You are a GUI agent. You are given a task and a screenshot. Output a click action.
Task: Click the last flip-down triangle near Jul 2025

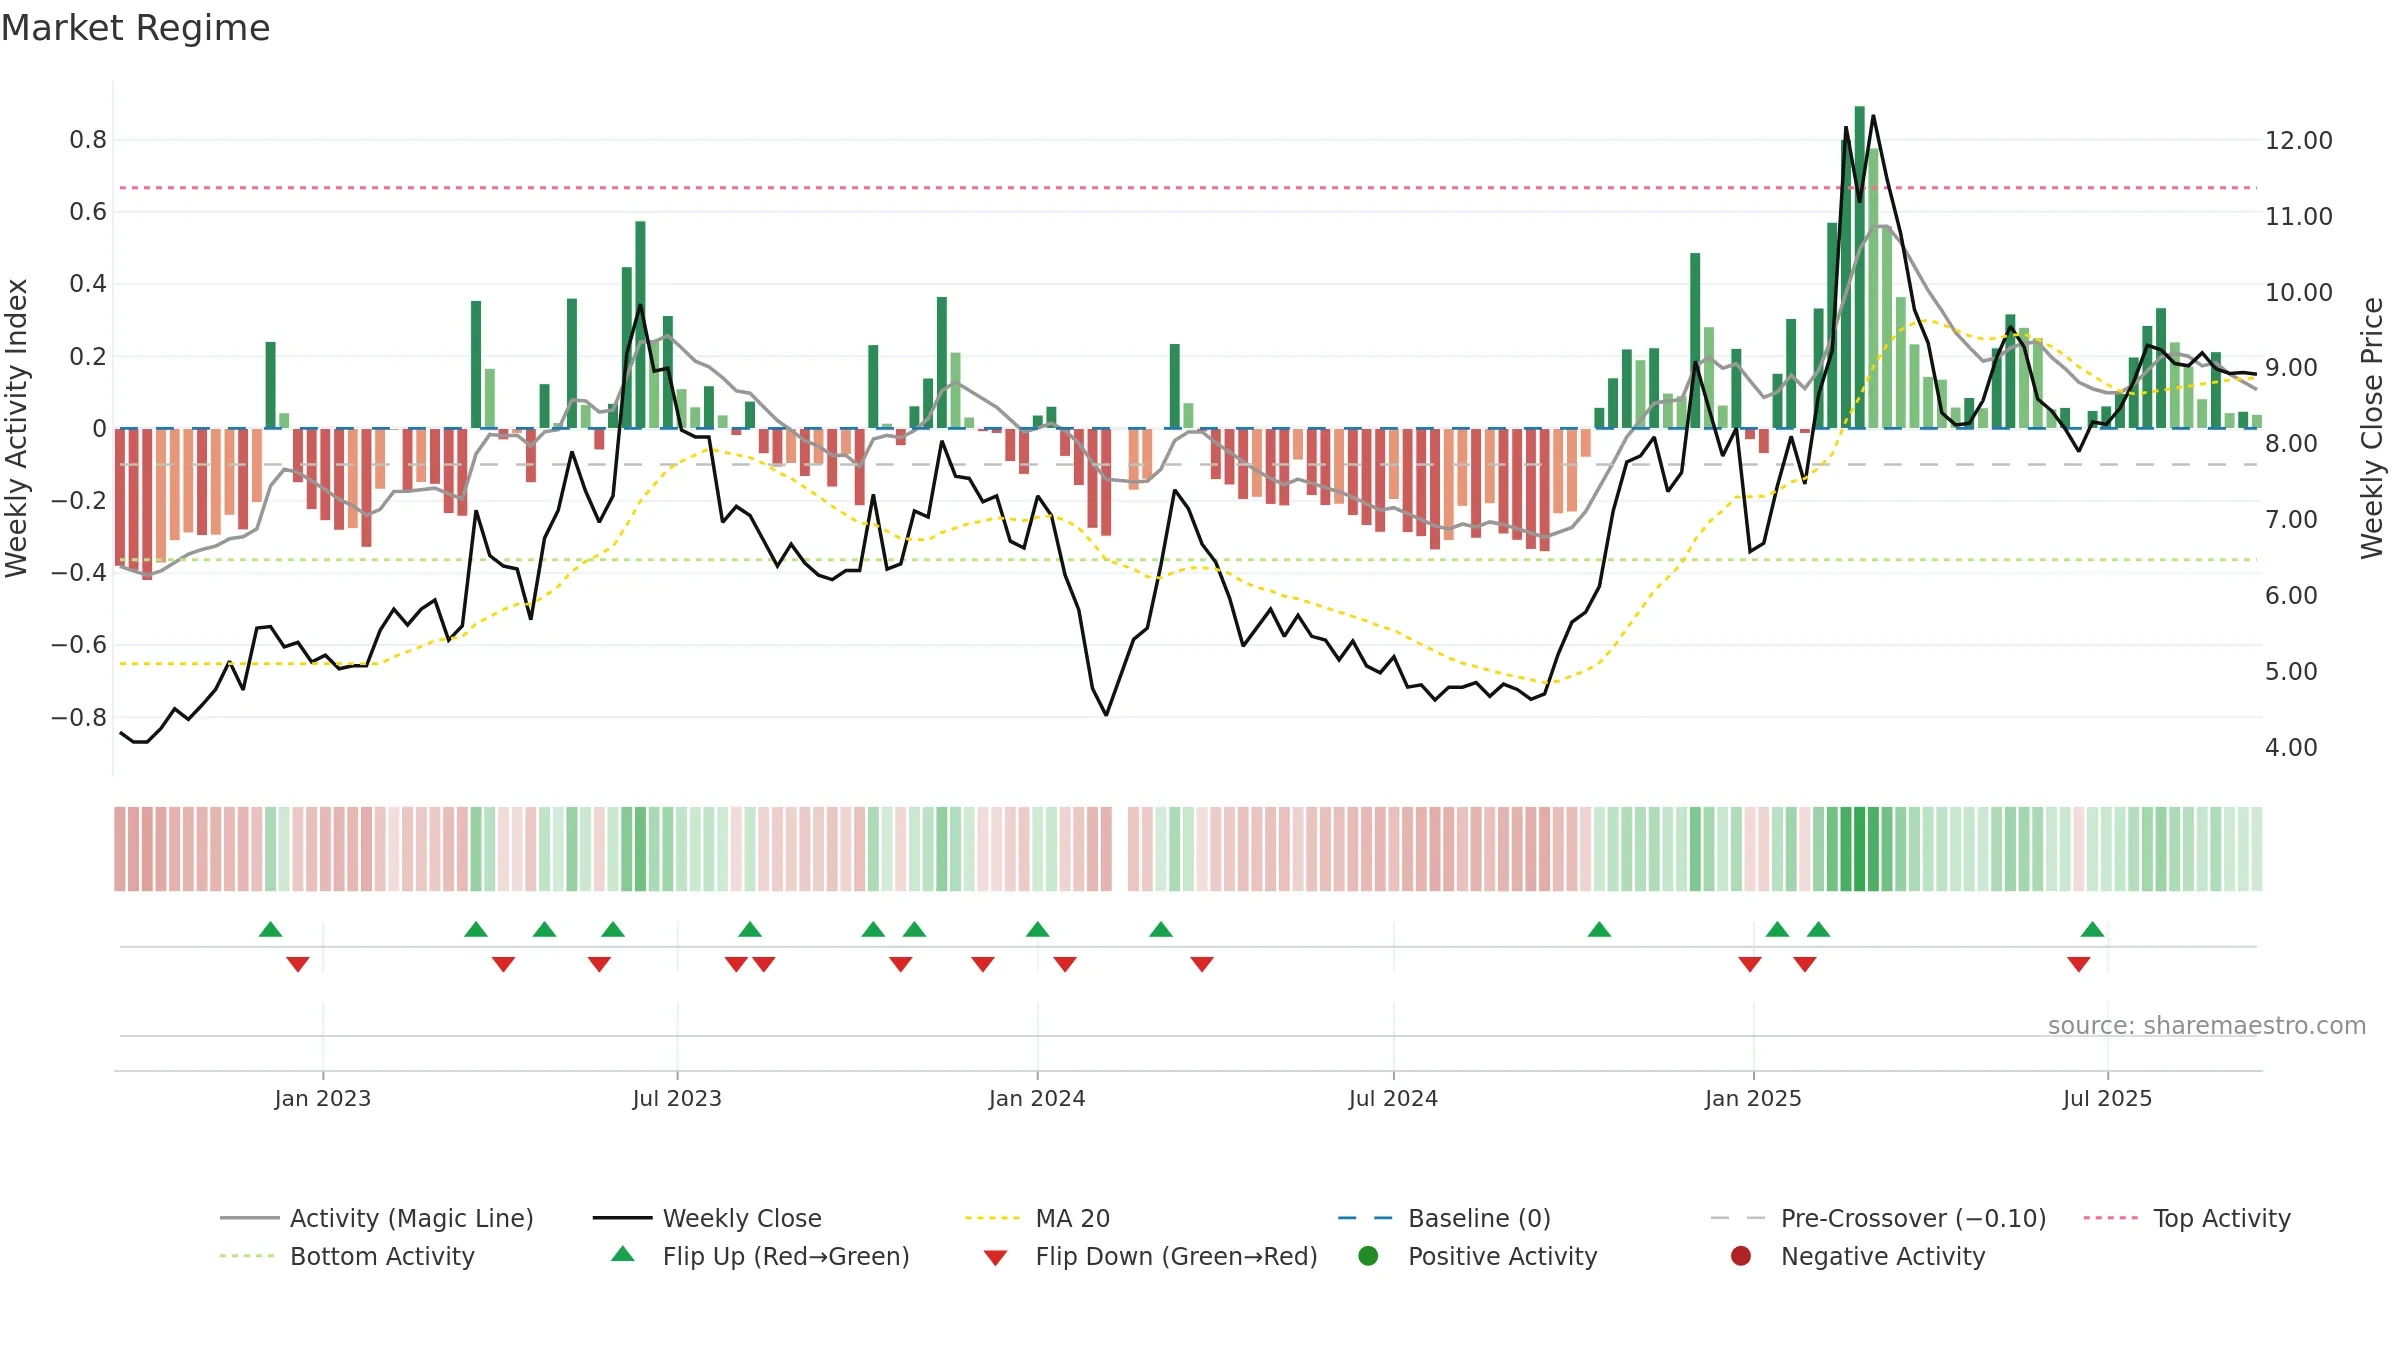tap(2079, 964)
